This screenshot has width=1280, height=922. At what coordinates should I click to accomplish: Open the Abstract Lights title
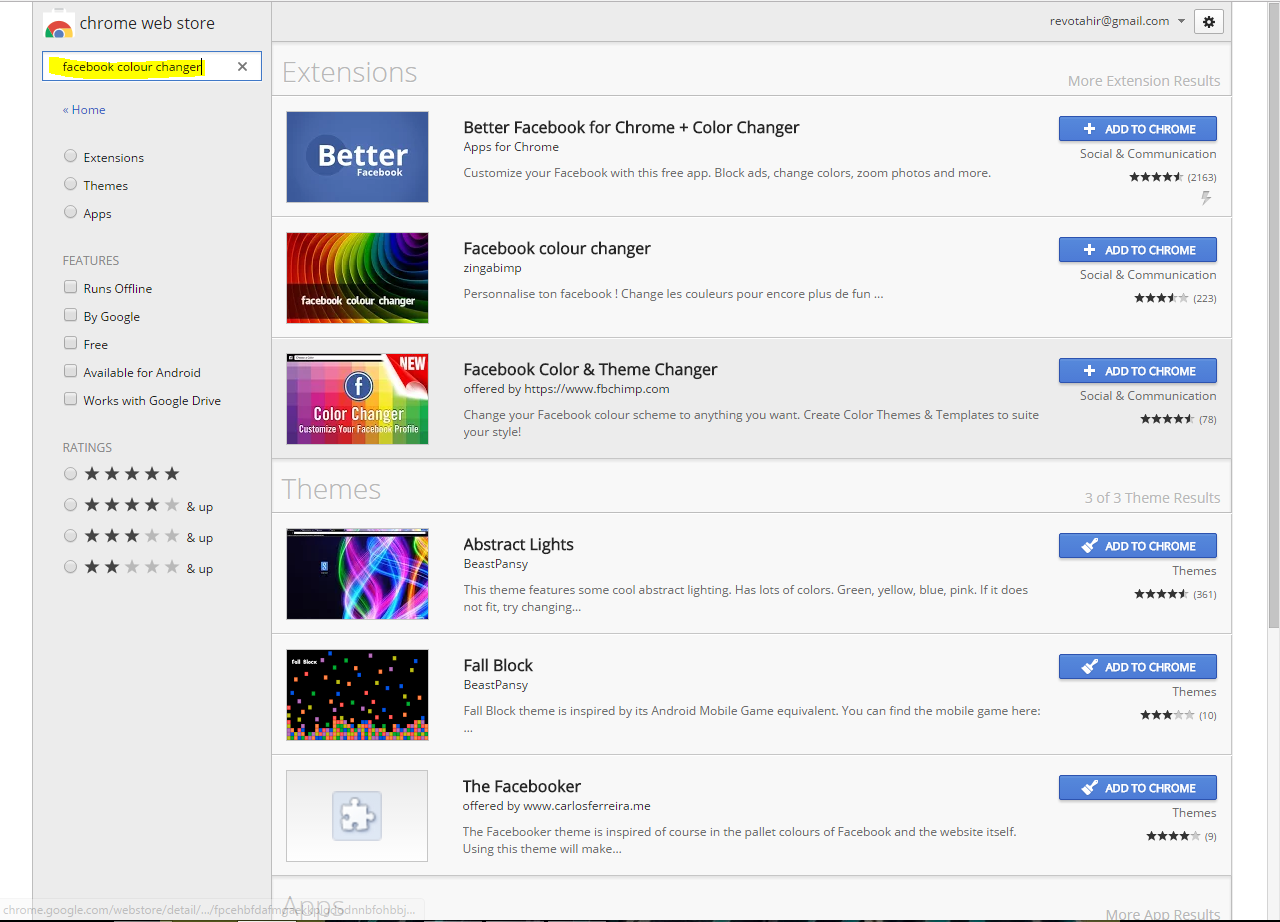518,545
